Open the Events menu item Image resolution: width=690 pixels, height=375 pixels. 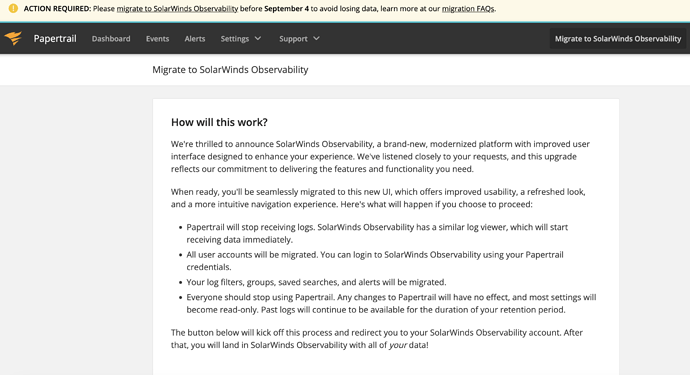coord(158,39)
